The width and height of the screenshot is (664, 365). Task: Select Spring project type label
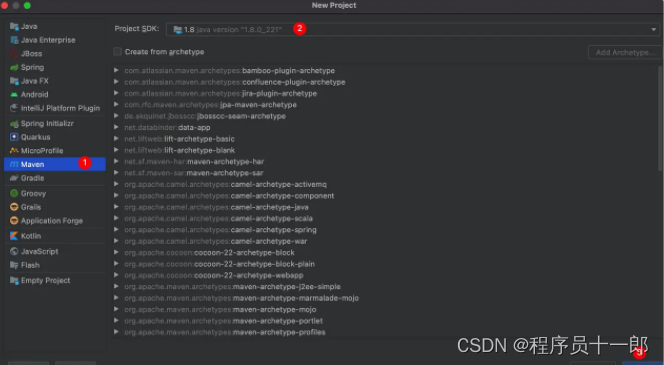[x=32, y=67]
